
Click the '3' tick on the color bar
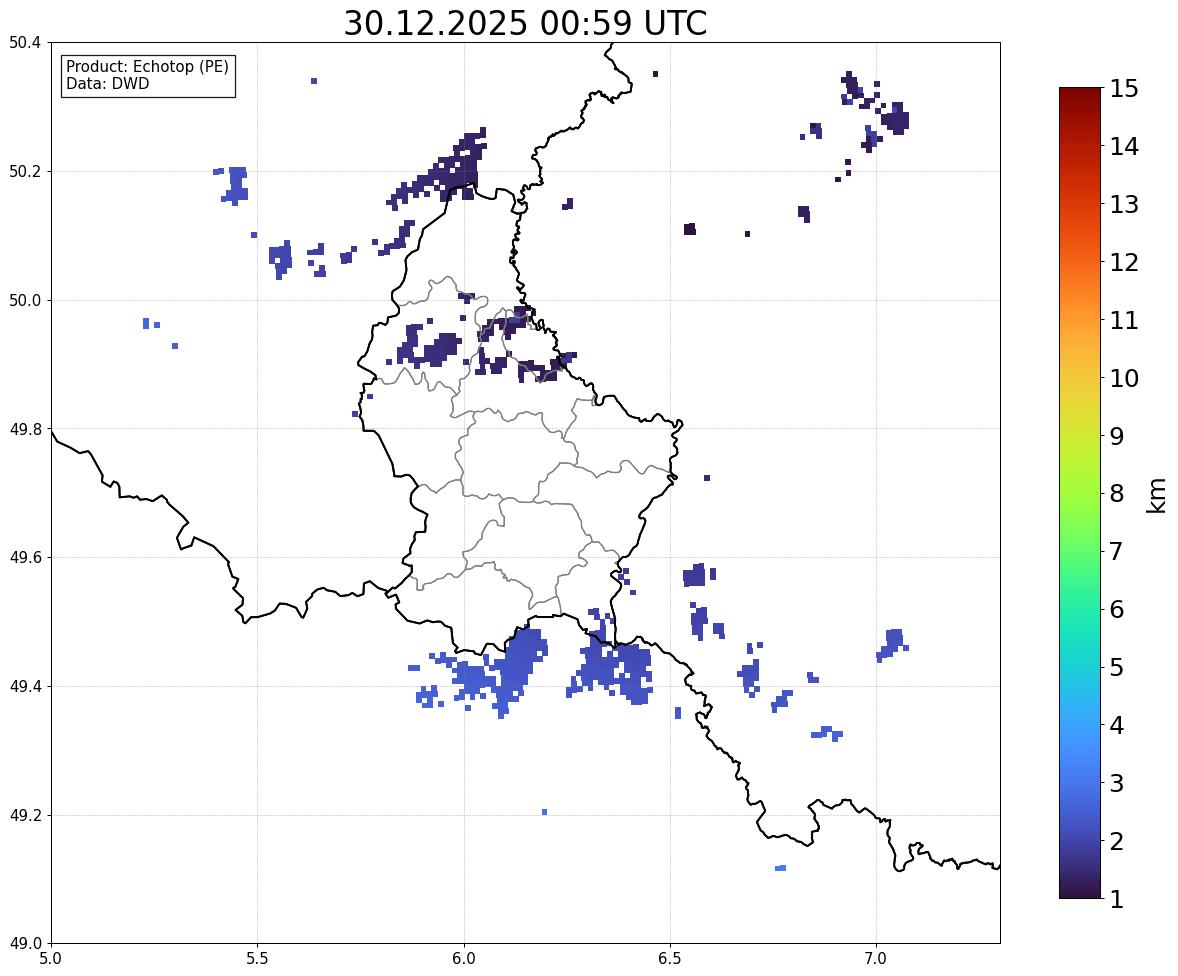click(x=1116, y=783)
